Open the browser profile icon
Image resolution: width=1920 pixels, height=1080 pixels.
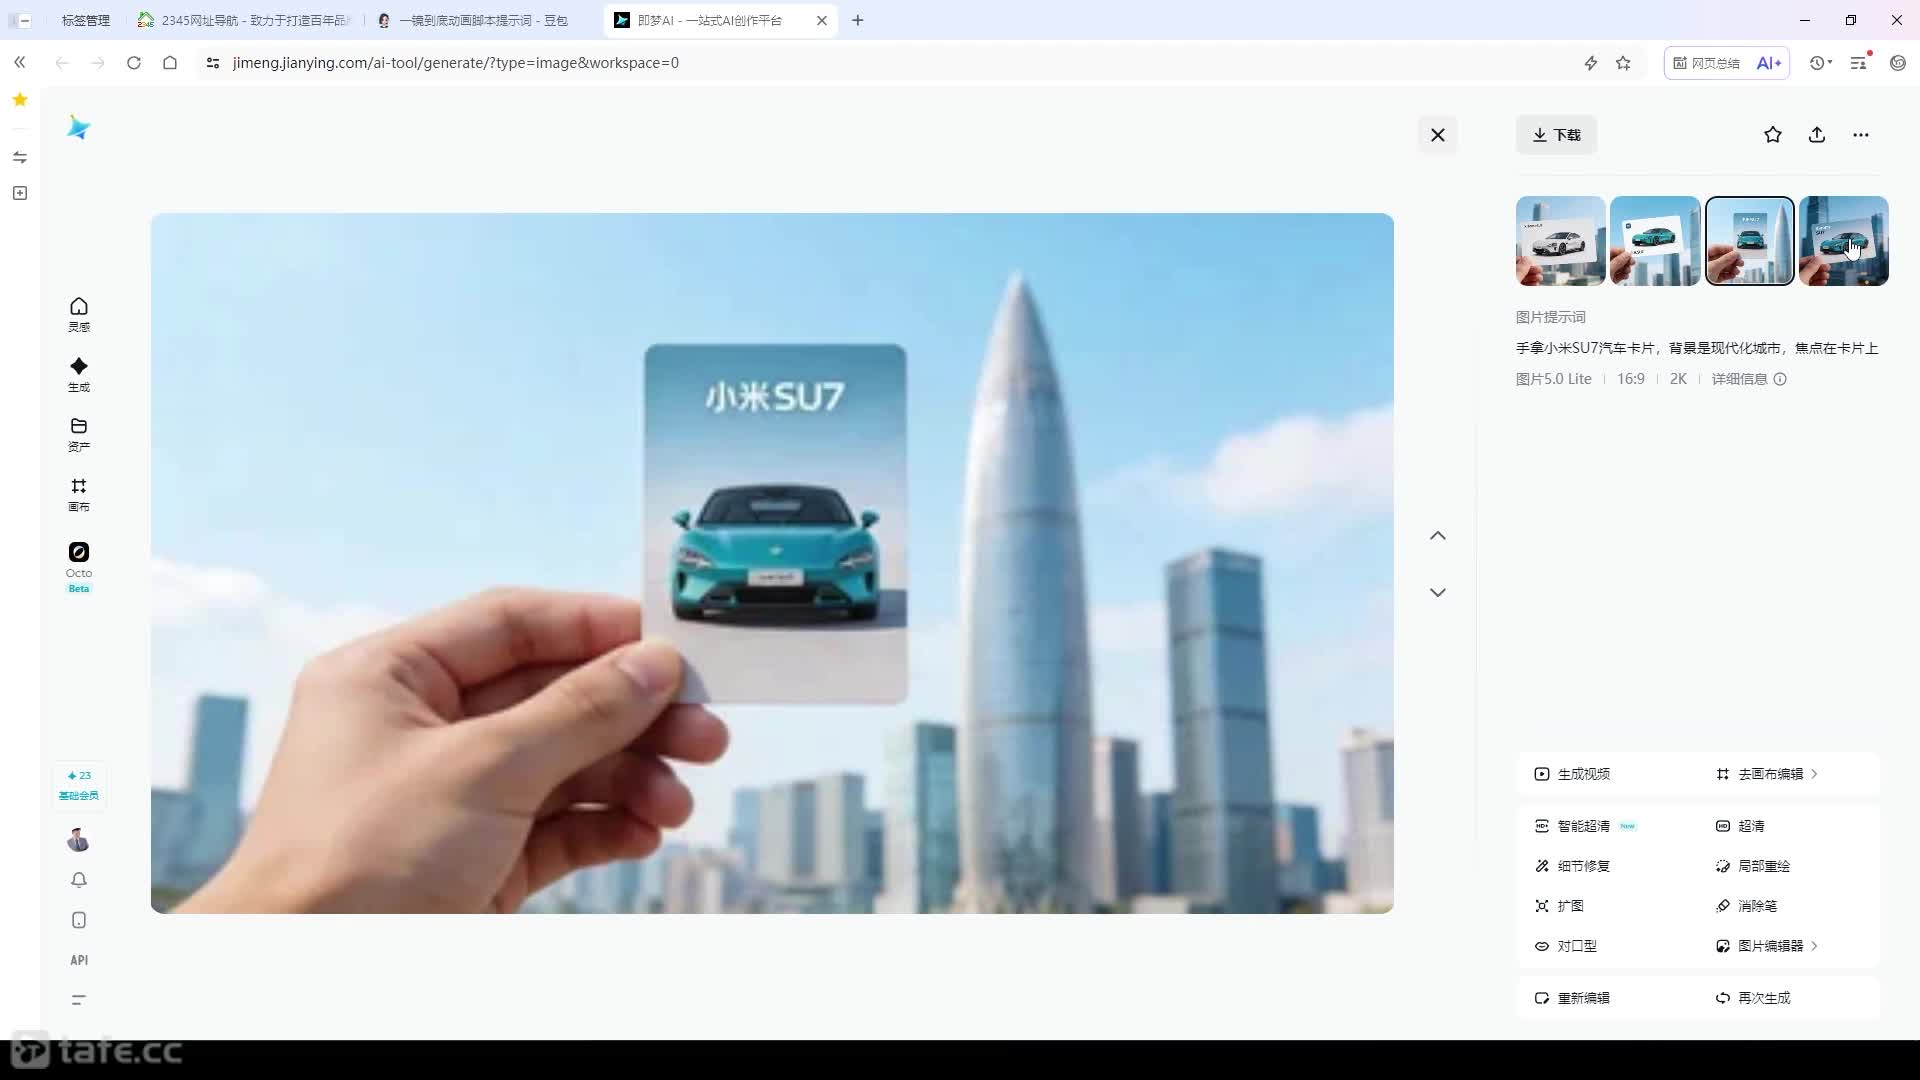1898,63
